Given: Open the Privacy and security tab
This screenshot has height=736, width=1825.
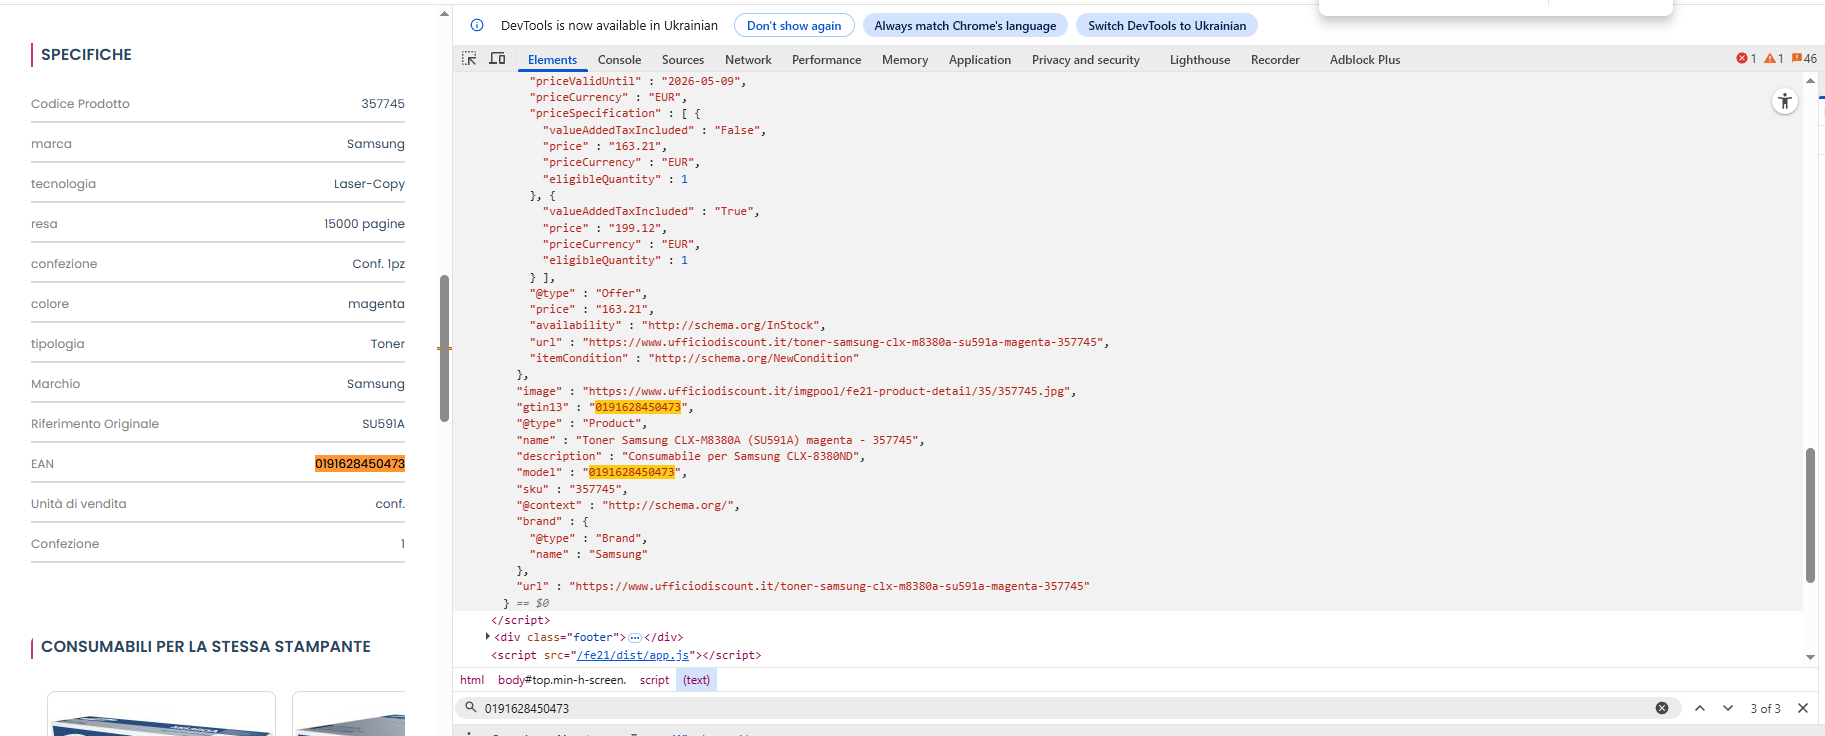Looking at the screenshot, I should [x=1086, y=60].
